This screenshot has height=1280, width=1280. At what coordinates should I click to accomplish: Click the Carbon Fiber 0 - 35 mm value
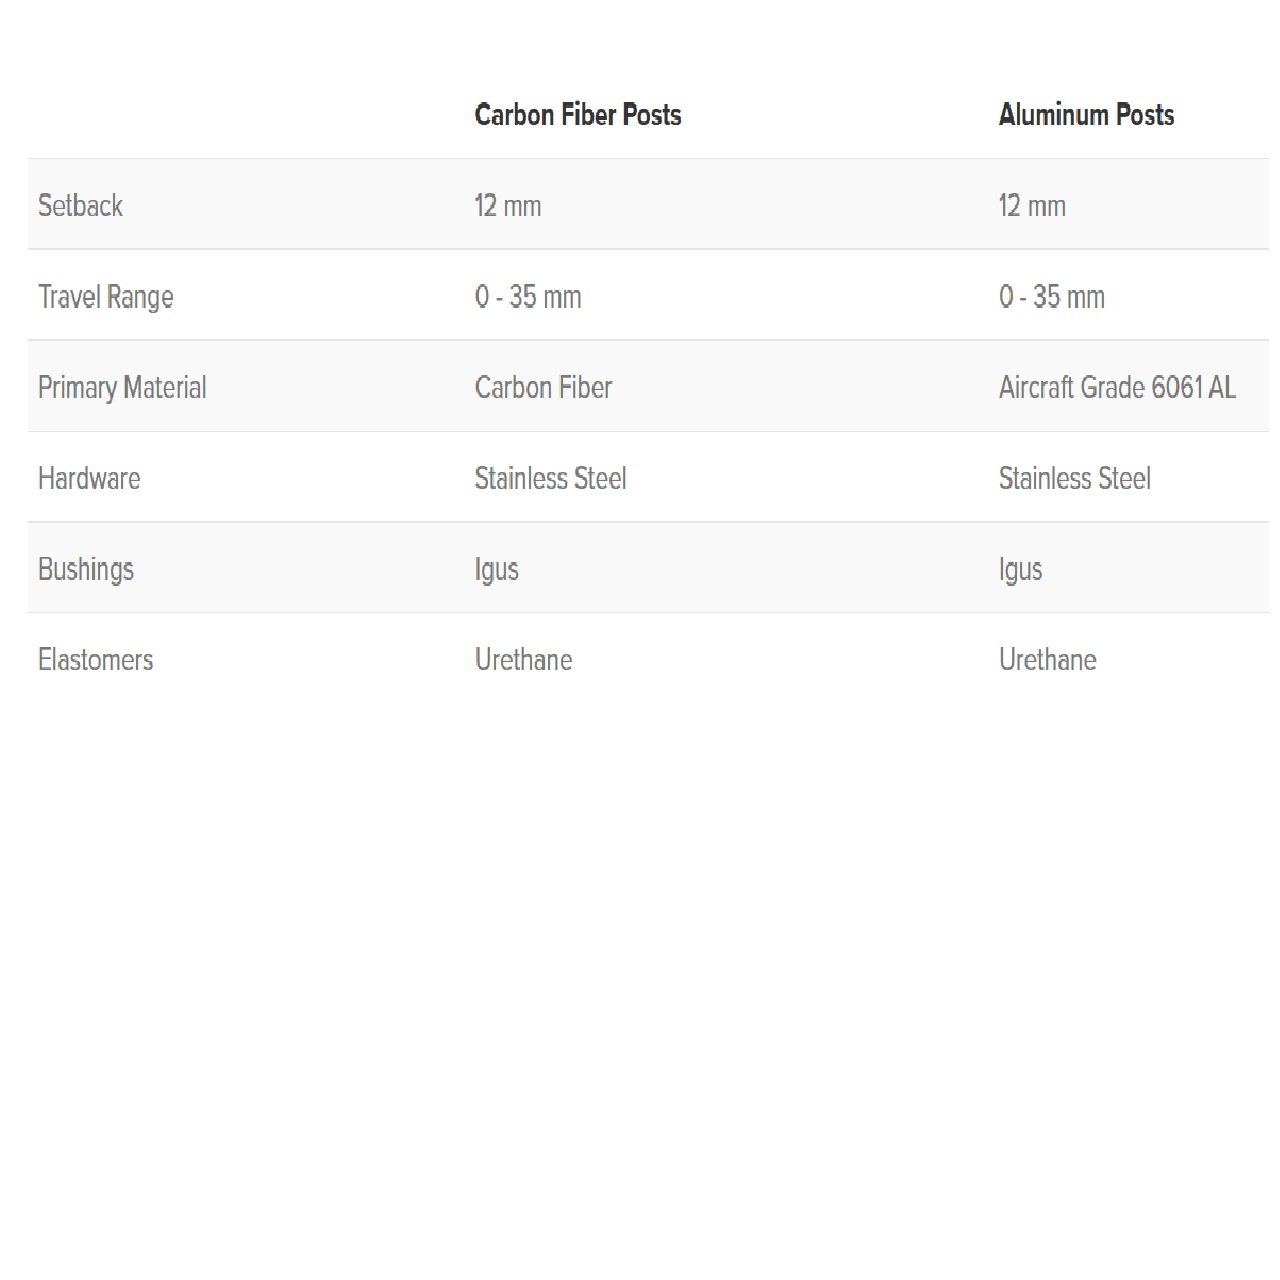click(x=528, y=297)
